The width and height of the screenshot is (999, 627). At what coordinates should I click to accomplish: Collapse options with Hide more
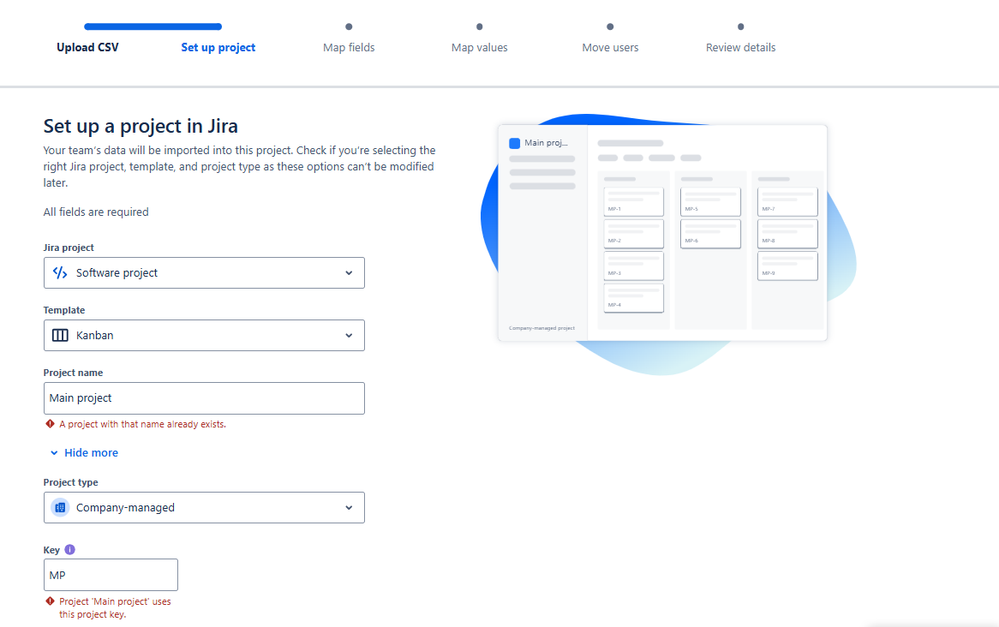pyautogui.click(x=84, y=452)
